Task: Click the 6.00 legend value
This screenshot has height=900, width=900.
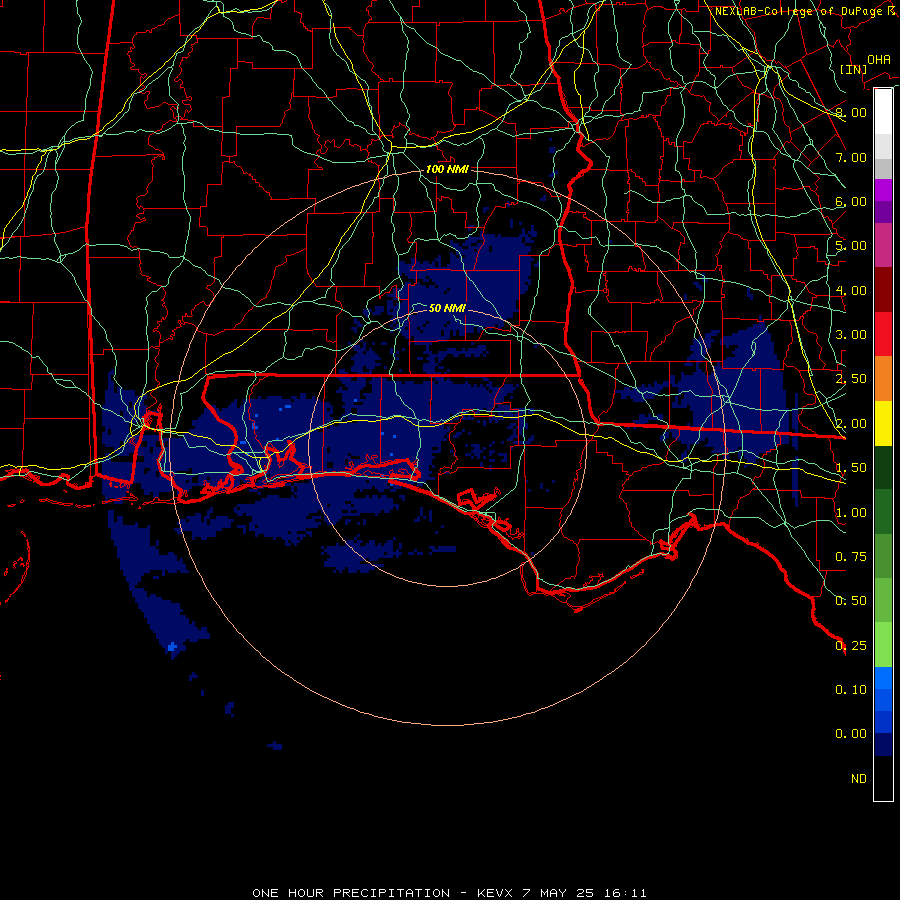Action: coord(851,201)
